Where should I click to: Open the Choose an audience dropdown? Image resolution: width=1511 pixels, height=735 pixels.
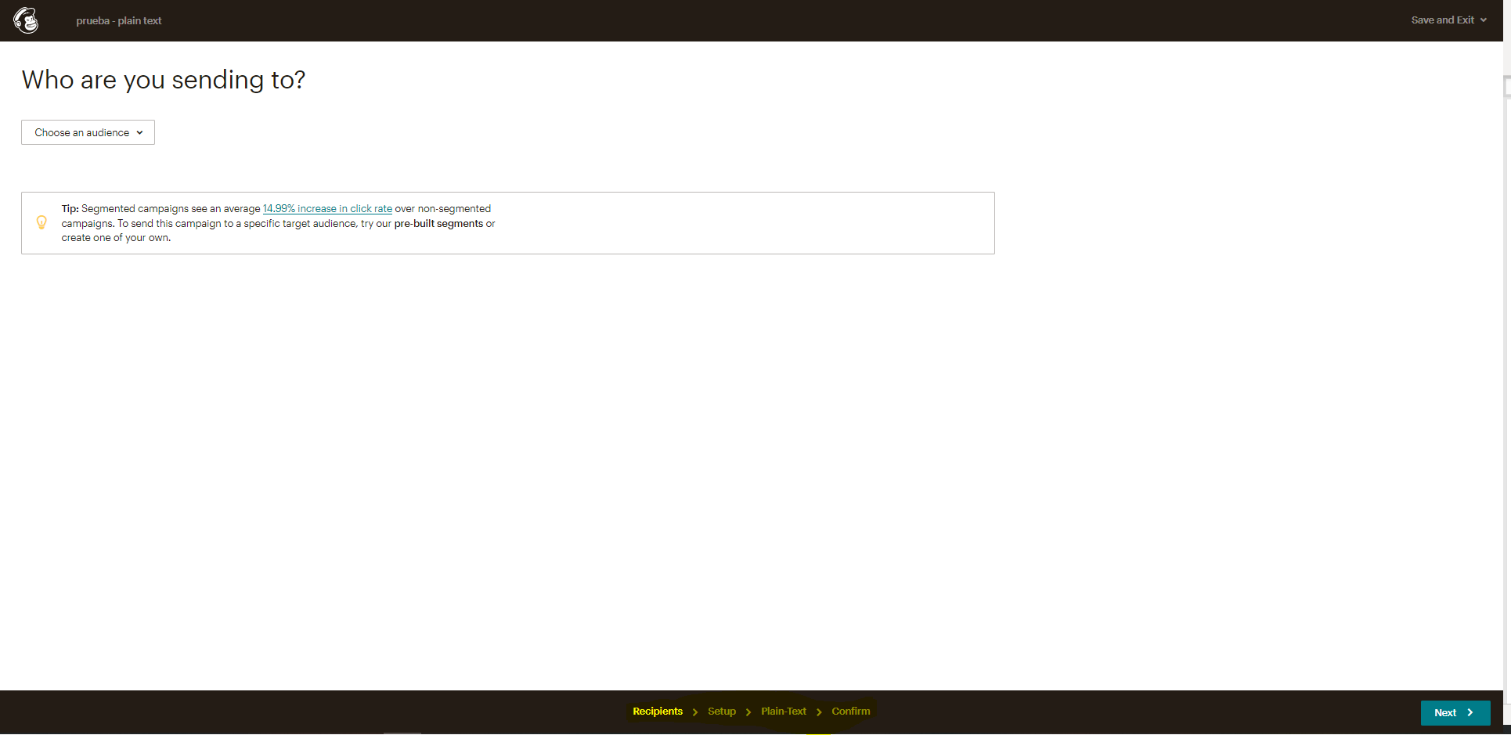click(87, 132)
